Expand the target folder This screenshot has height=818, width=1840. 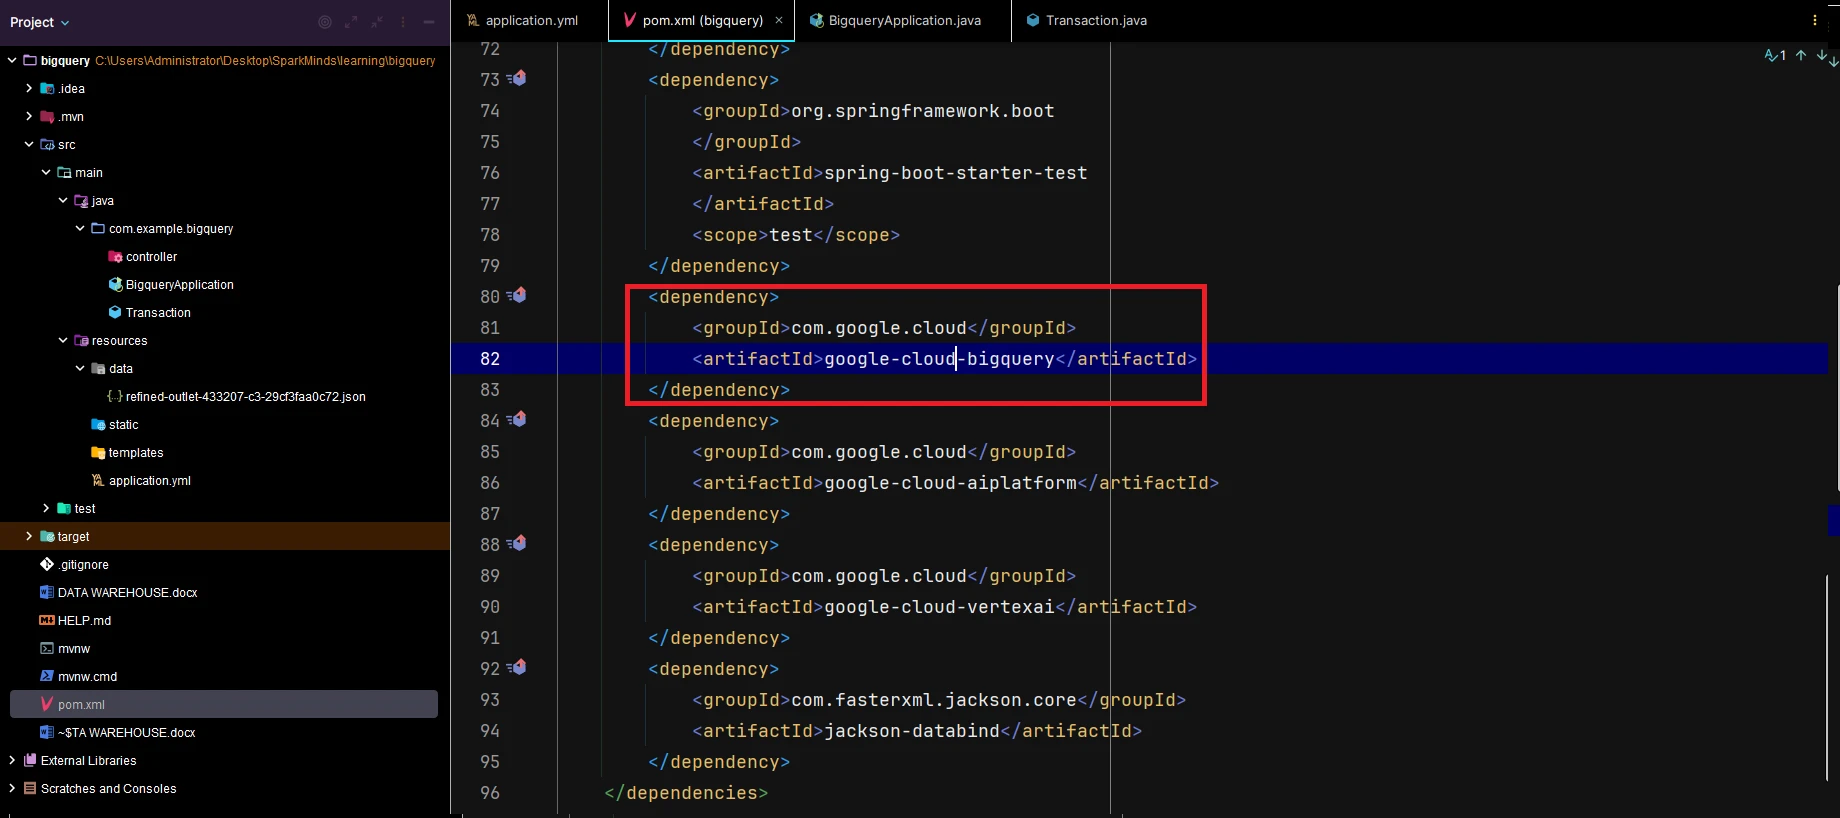(x=29, y=537)
